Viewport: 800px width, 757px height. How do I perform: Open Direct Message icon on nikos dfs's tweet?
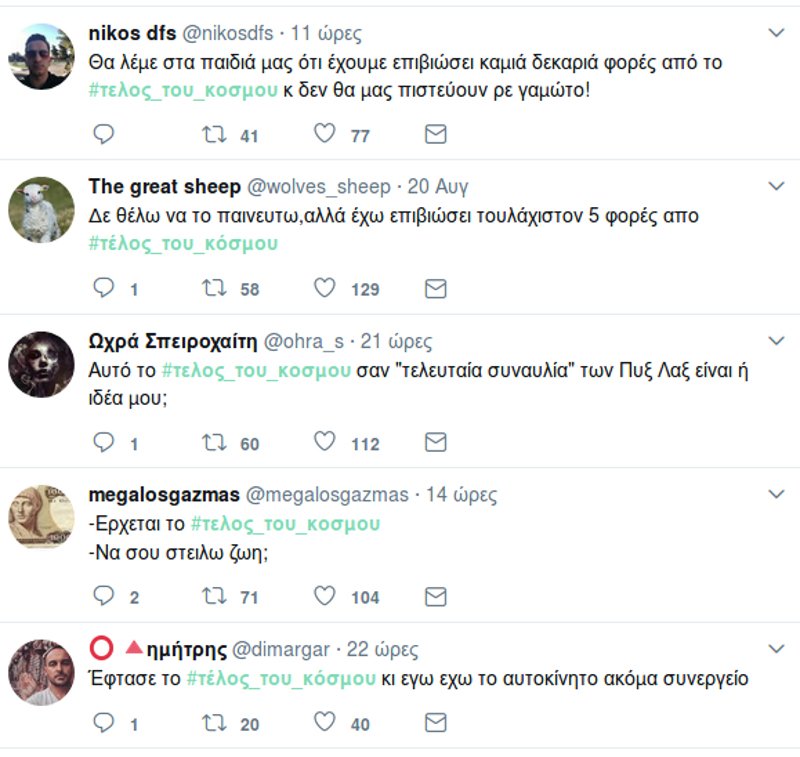click(x=434, y=131)
